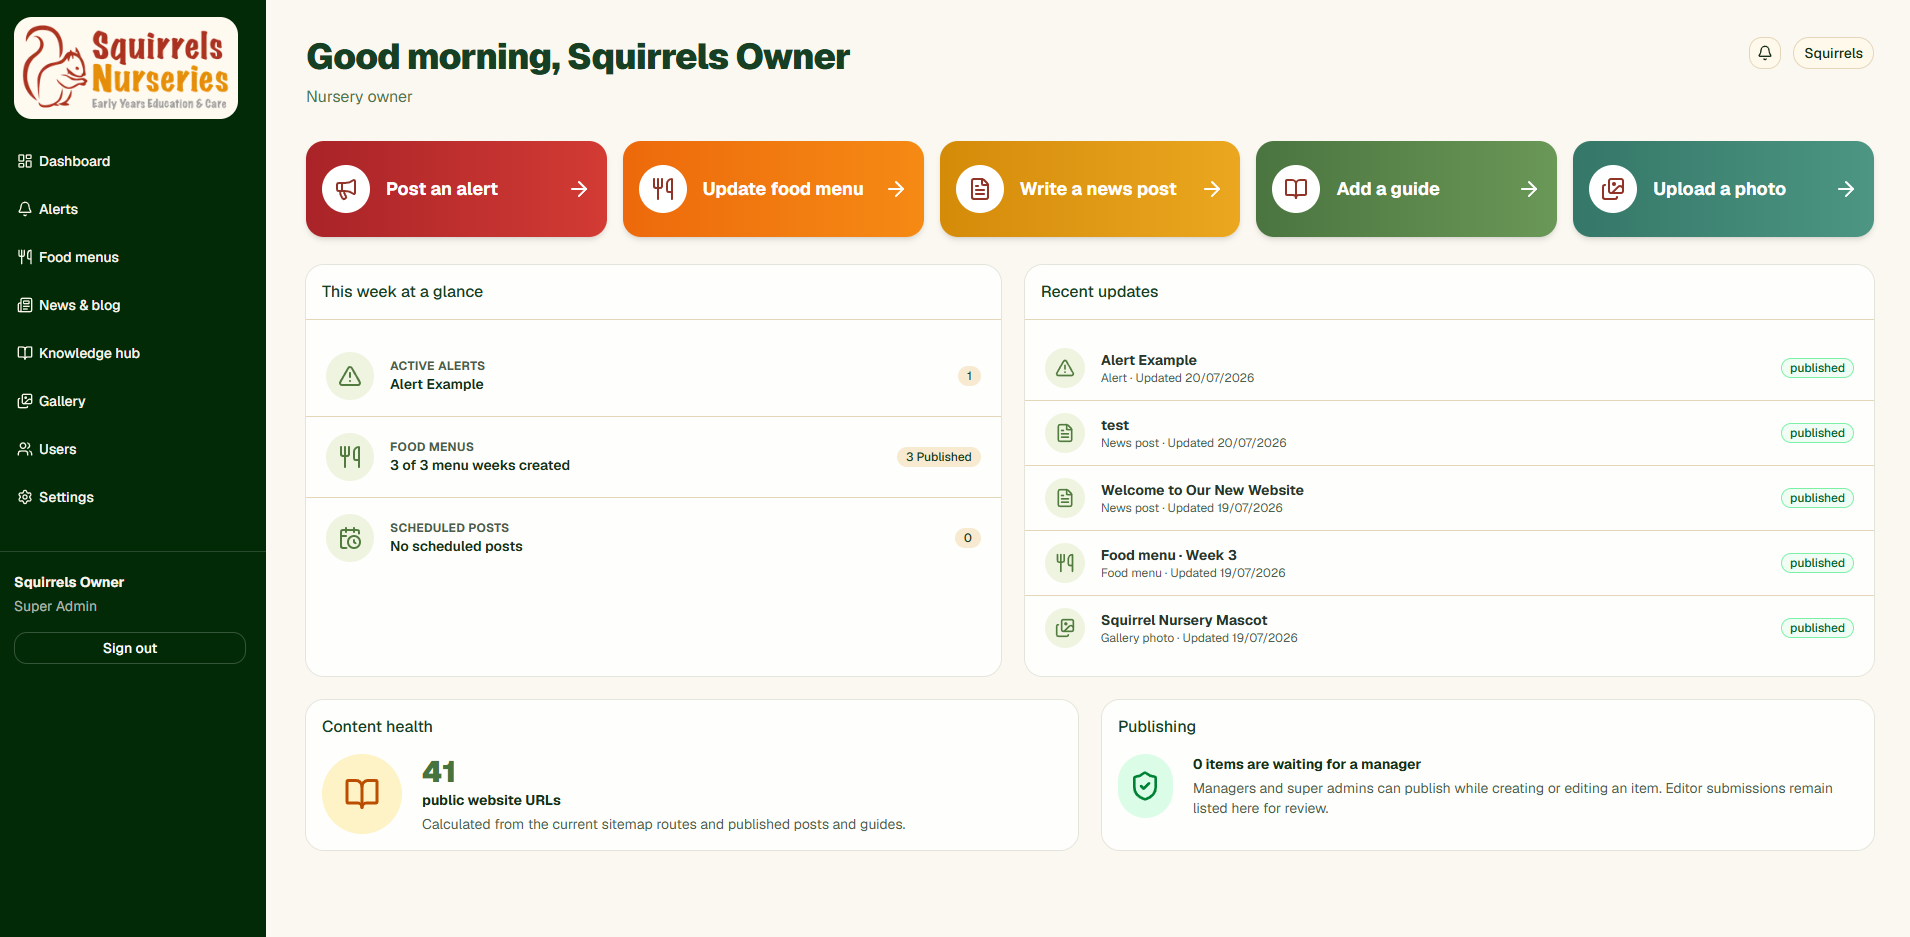This screenshot has height=937, width=1910.
Task: Click the megaphone icon on Post an alert
Action: [x=346, y=189]
